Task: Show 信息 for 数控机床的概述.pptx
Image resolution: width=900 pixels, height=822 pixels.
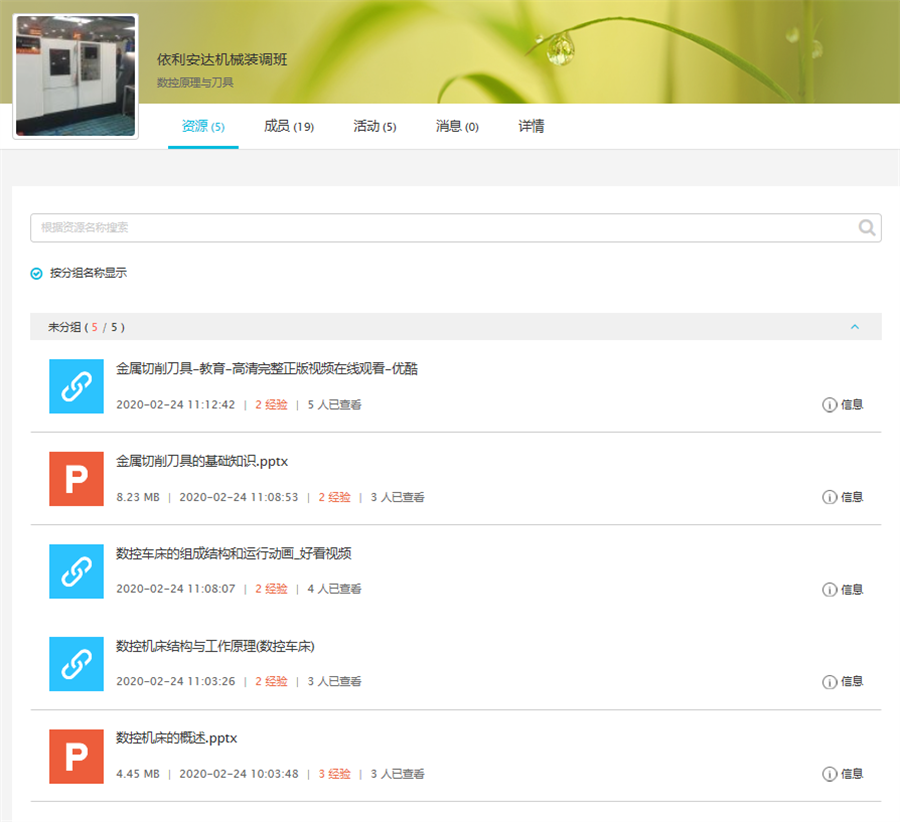Action: [x=842, y=774]
